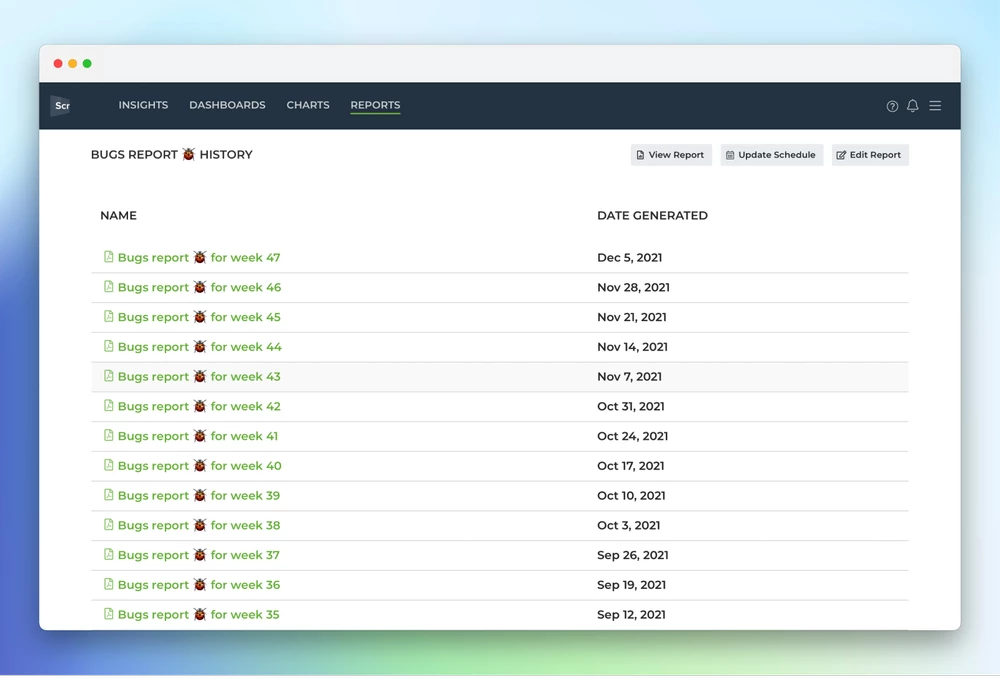Open the hamburger menu icon
Viewport: 1000px width, 684px height.
coord(935,106)
